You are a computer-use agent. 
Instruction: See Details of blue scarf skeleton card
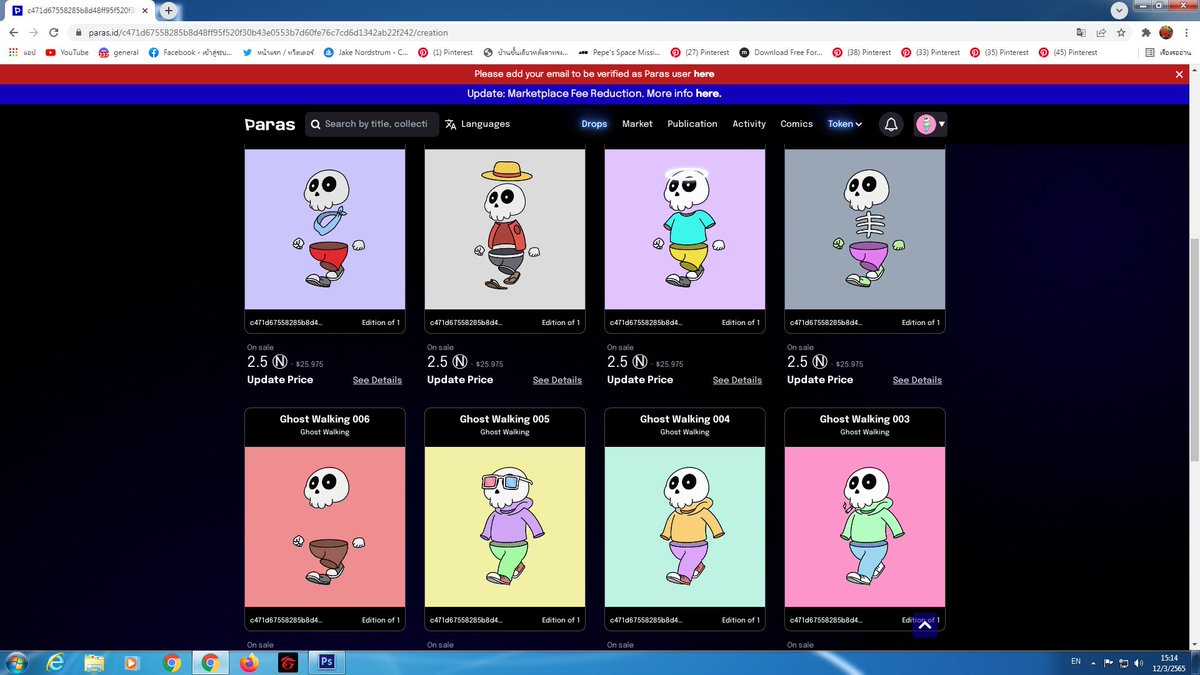click(377, 380)
